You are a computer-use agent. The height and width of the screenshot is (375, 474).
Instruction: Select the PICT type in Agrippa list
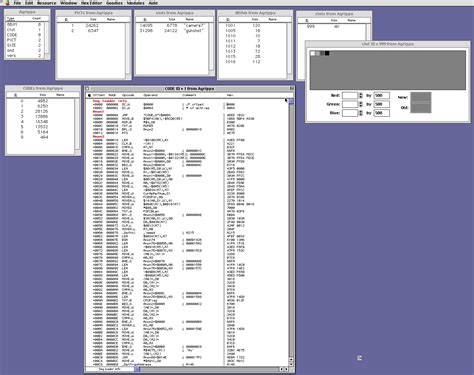coord(24,40)
